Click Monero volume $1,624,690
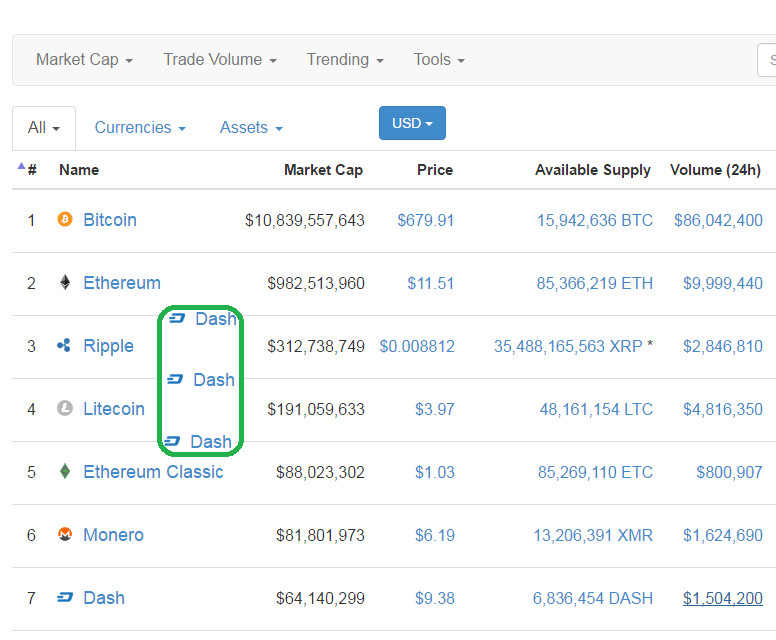The height and width of the screenshot is (640, 776). 723,535
